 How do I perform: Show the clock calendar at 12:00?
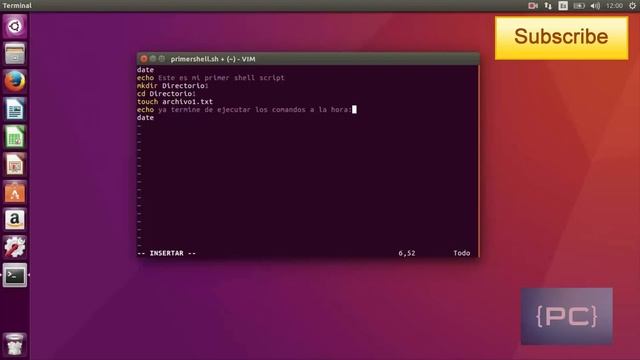coord(614,6)
